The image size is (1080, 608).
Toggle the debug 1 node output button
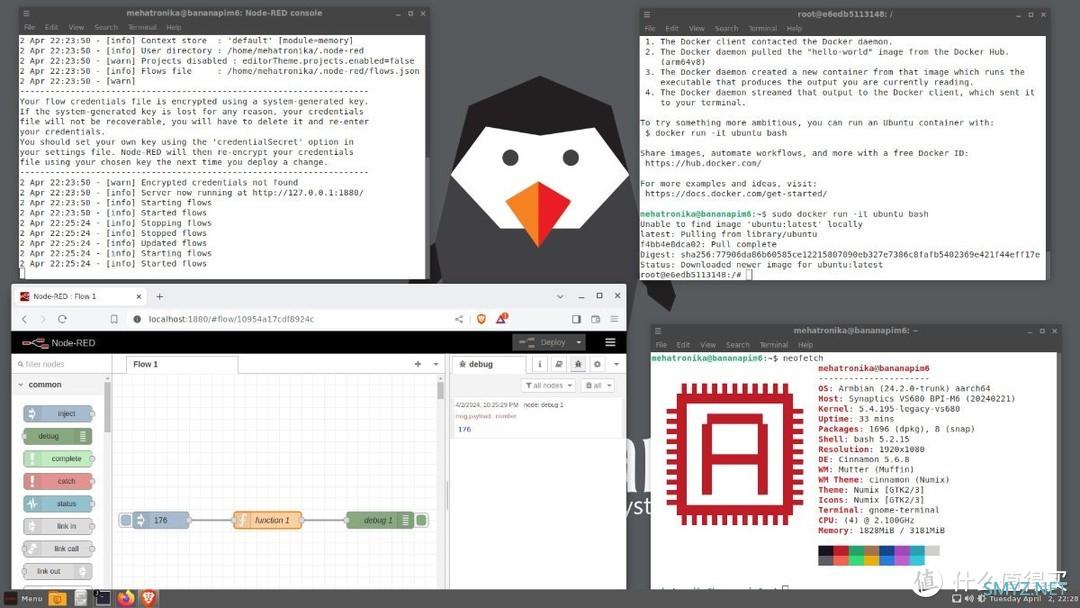pos(422,520)
